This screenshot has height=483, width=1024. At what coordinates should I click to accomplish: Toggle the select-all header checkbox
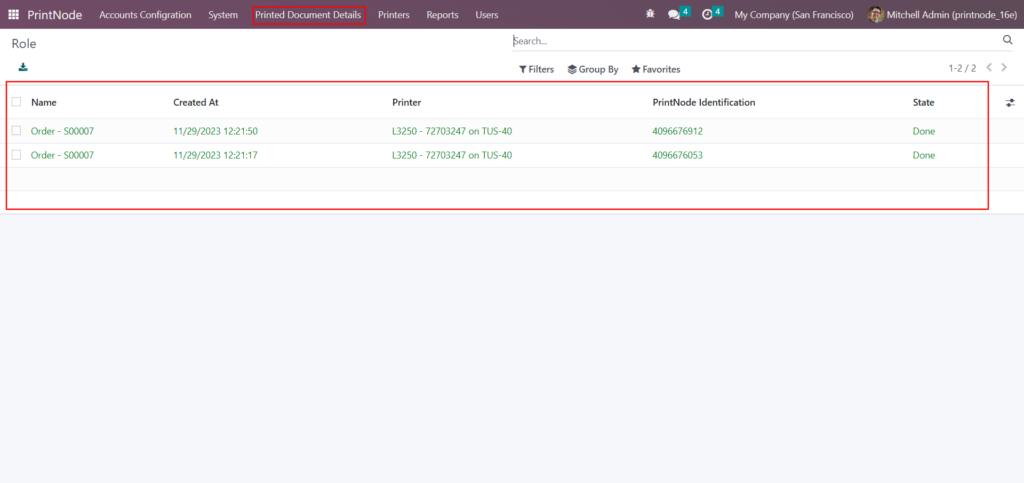pos(16,102)
